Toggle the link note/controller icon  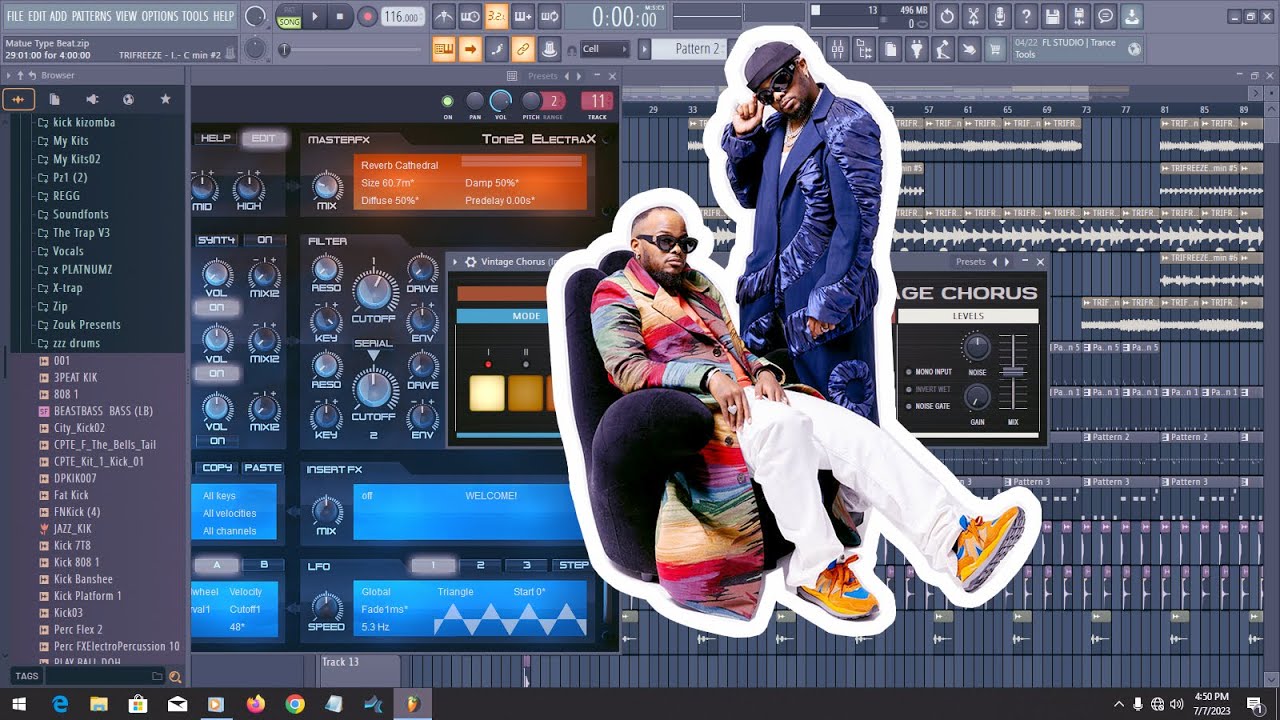point(523,48)
